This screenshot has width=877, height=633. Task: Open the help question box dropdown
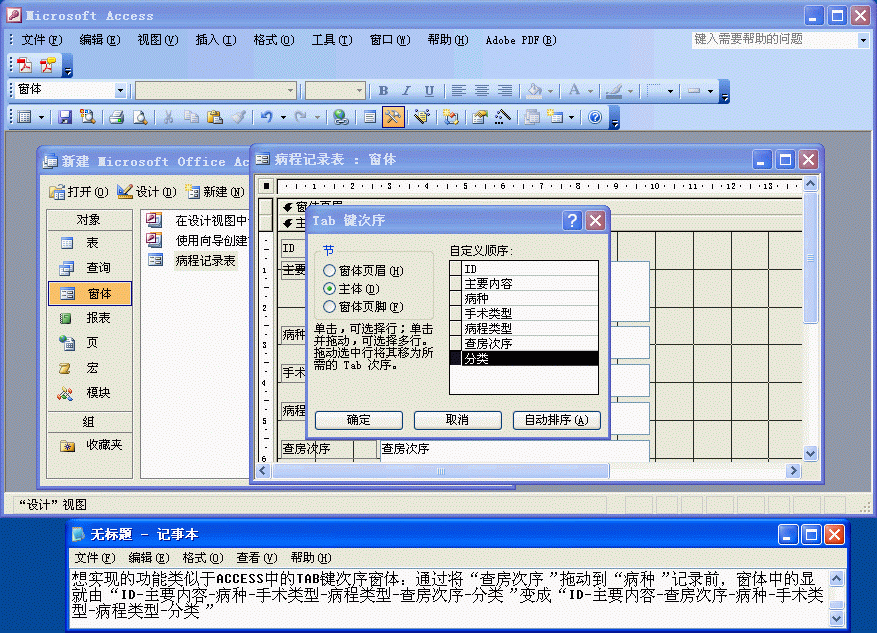tap(863, 40)
